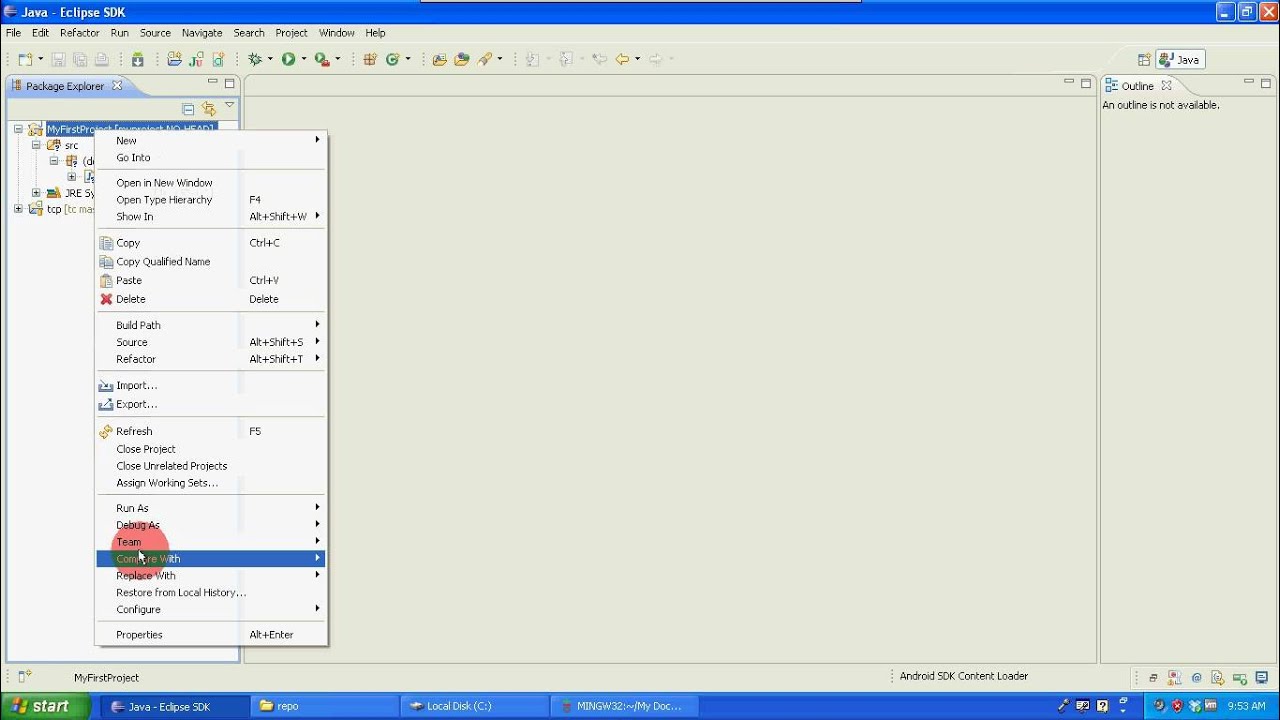Close the Package Explorer tab
The width and height of the screenshot is (1280, 720).
pos(117,86)
